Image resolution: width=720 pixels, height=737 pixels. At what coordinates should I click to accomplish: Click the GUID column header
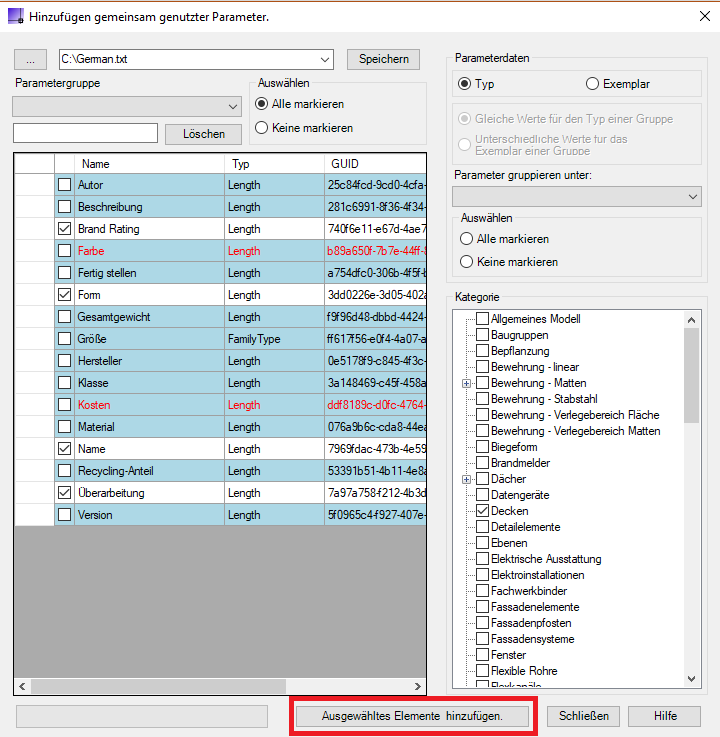tap(375, 164)
